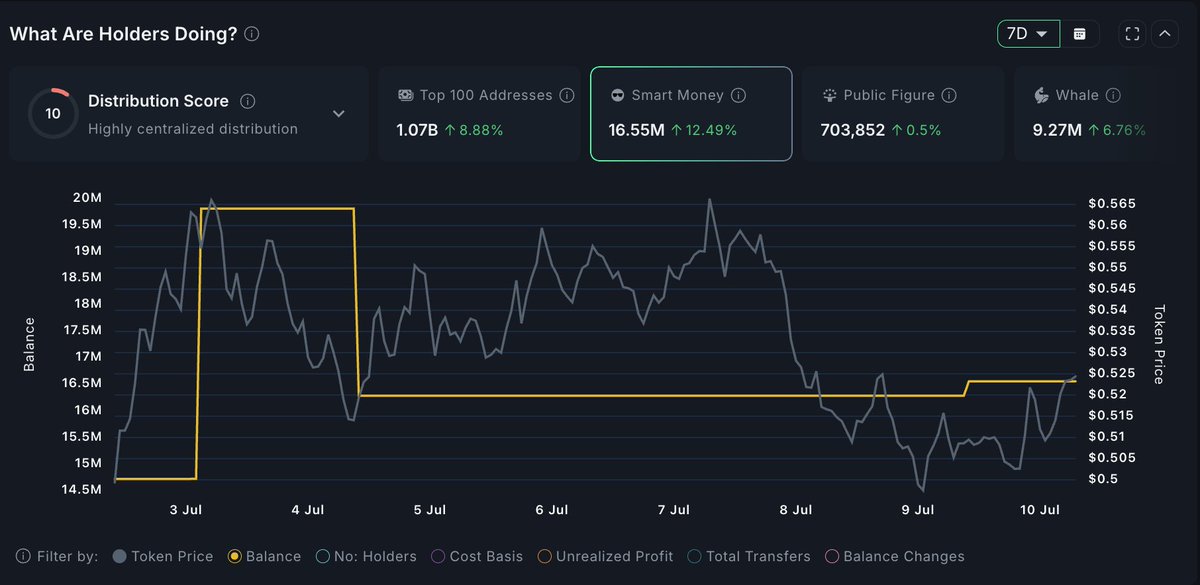Viewport: 1200px width, 585px height.
Task: Click the Whale icon
Action: click(x=1041, y=96)
